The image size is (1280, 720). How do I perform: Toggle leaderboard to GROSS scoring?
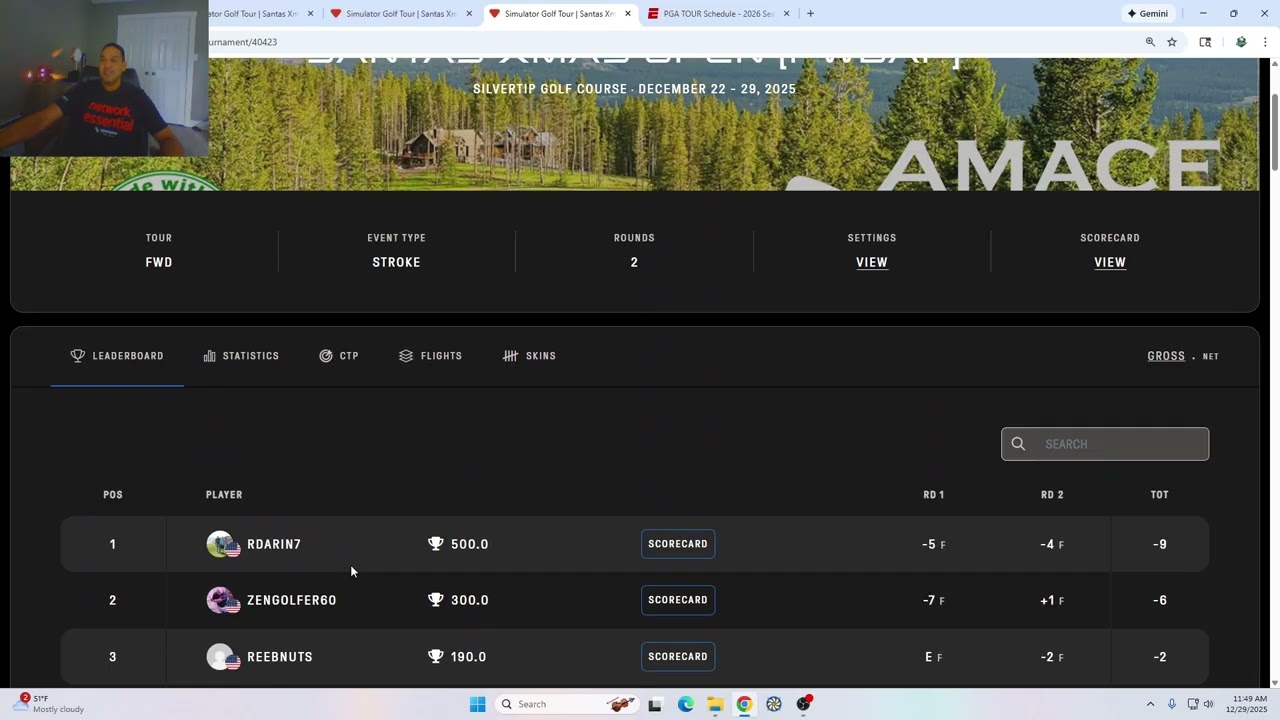pyautogui.click(x=1166, y=356)
